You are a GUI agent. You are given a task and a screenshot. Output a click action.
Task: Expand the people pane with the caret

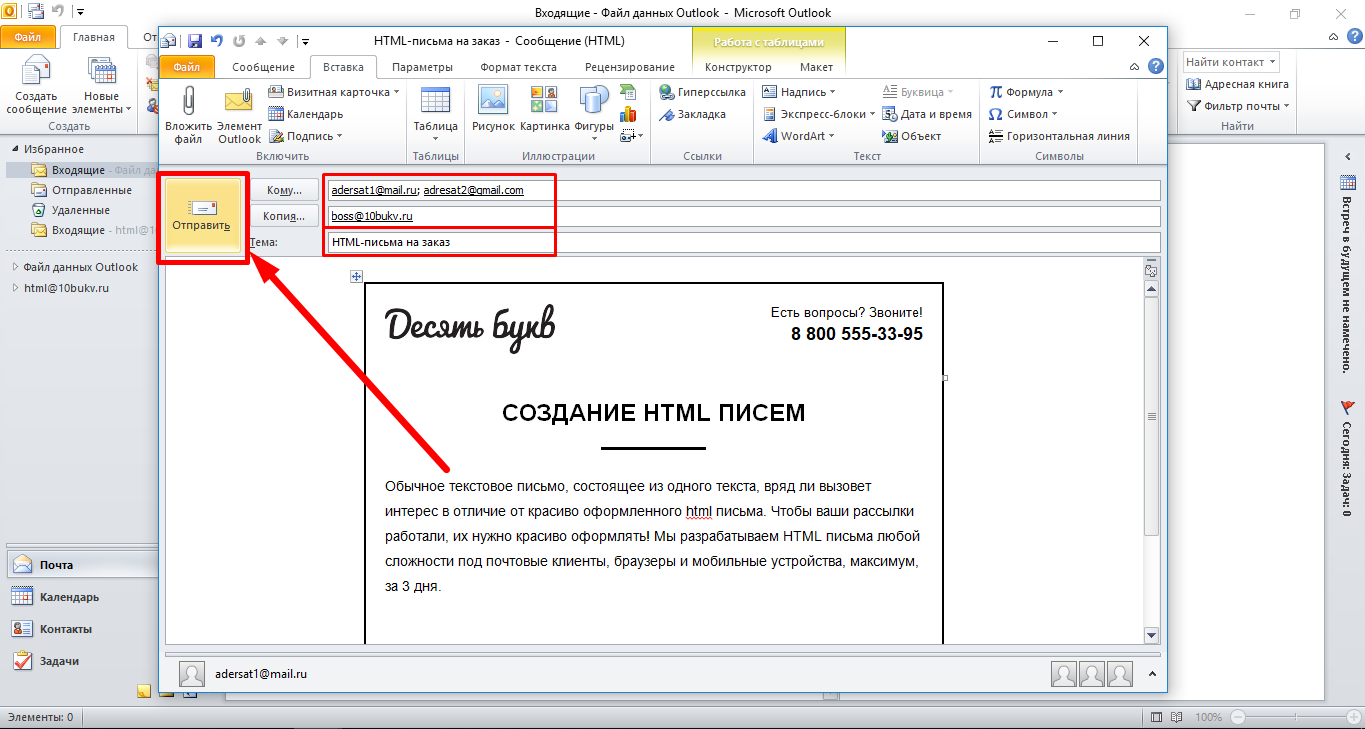[x=1151, y=674]
